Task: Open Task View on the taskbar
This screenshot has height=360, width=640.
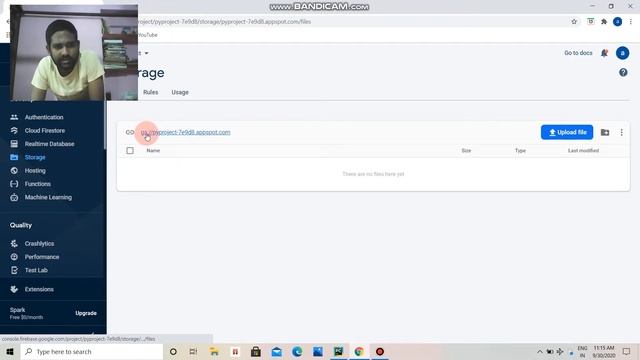Action: [193, 351]
